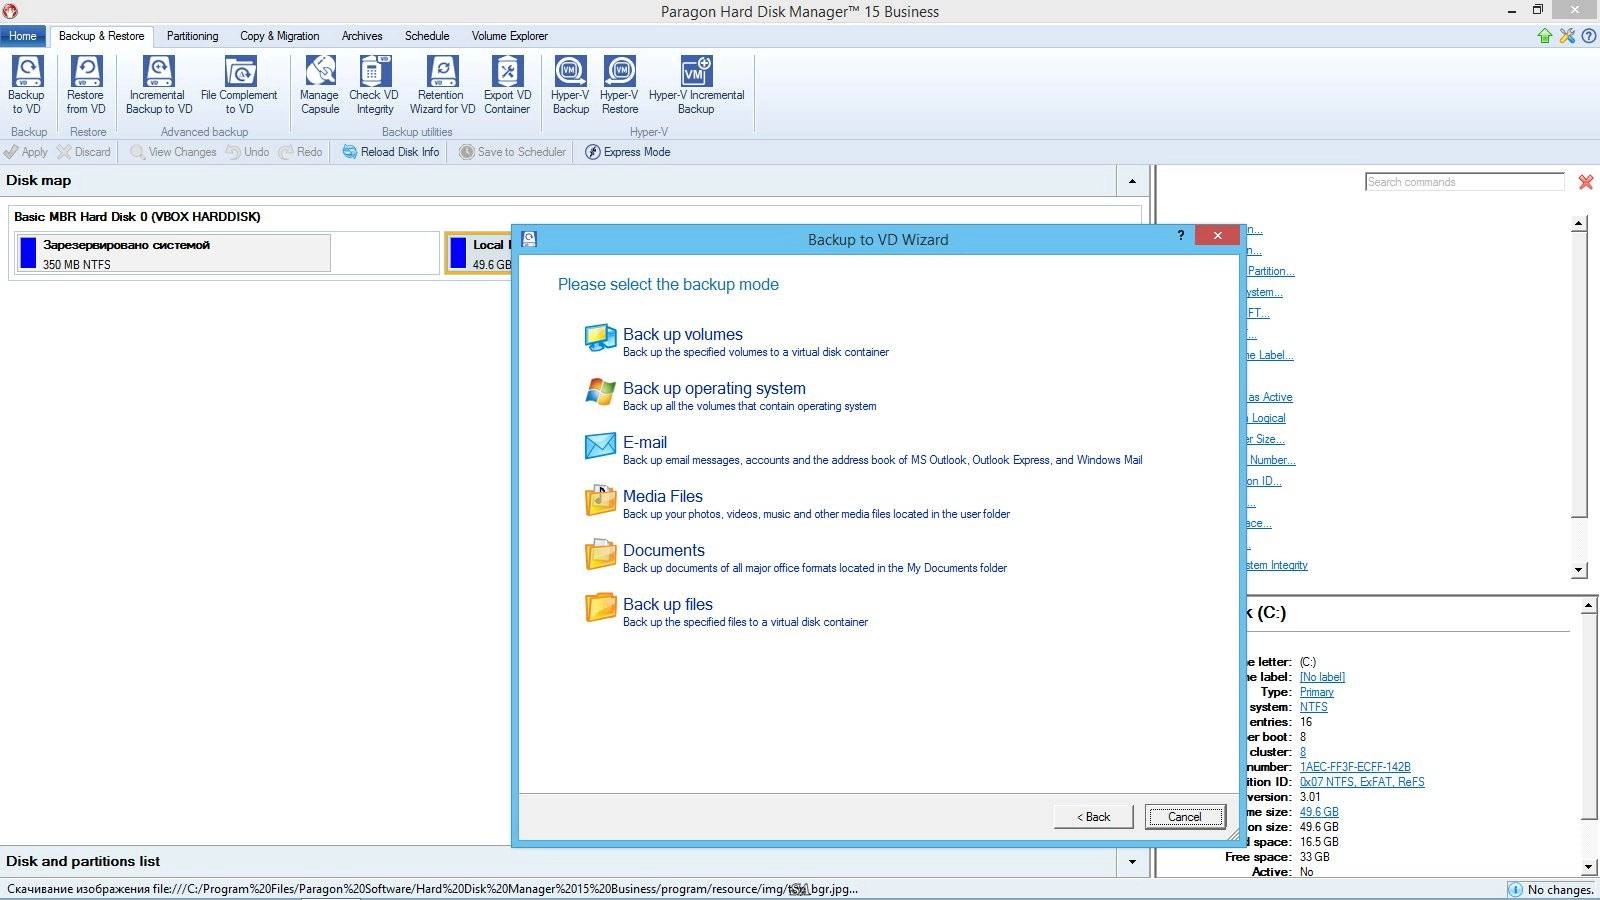Select the 350 MB NTFS system reserved partition

(174, 254)
